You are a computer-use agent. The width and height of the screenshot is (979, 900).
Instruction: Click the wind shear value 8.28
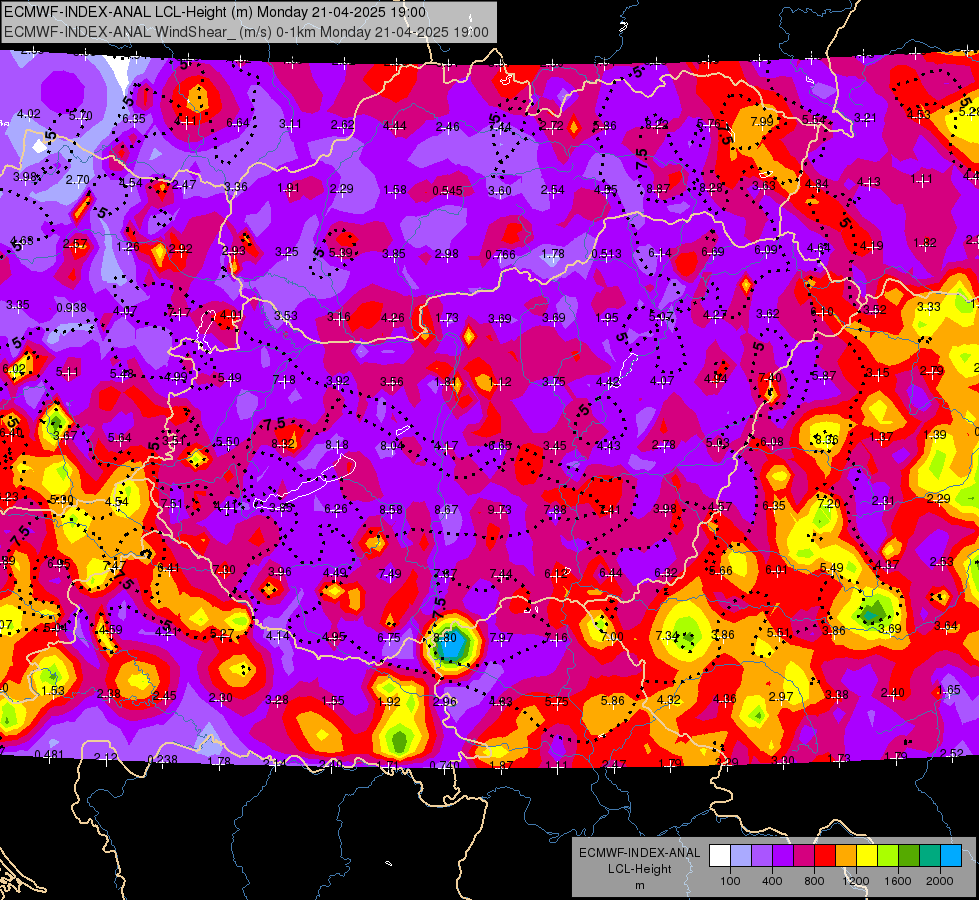click(x=711, y=187)
